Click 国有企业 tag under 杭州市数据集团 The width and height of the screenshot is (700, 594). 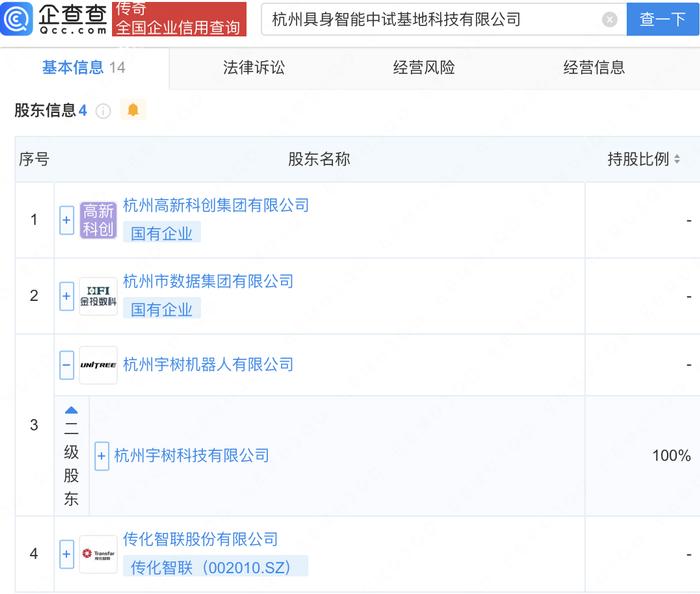point(162,309)
